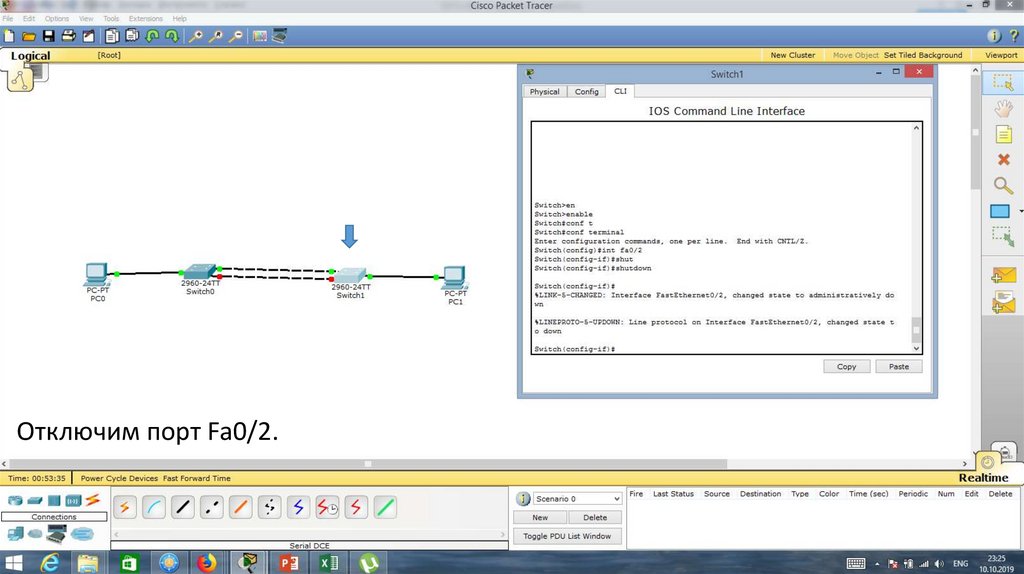The height and width of the screenshot is (574, 1024).
Task: Expand the drawing tool dropdown arrow
Action: [1021, 212]
